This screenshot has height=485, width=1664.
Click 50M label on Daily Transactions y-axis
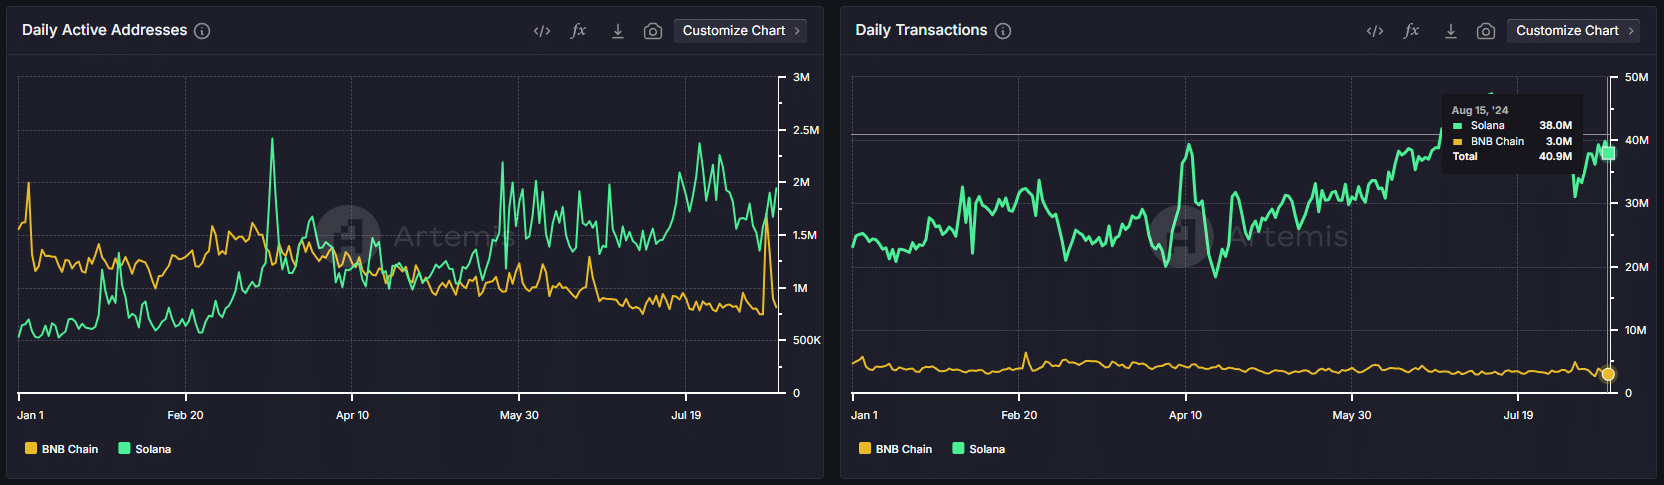[1637, 77]
